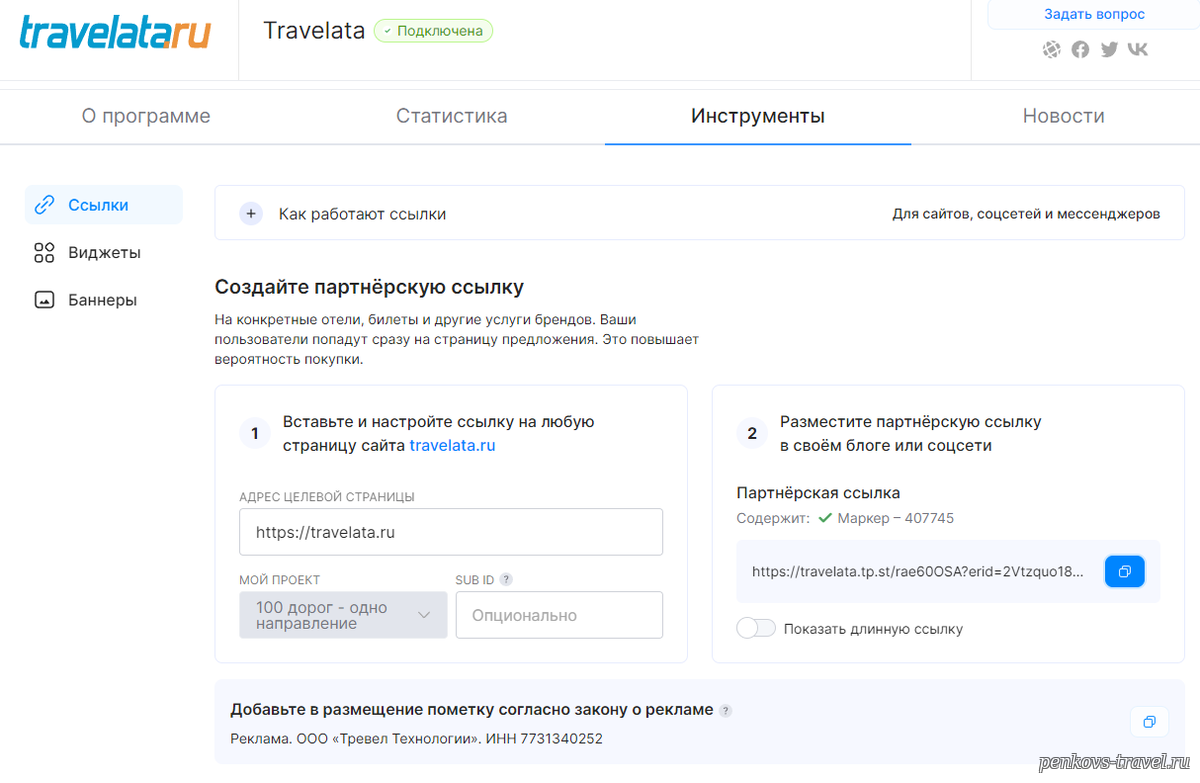This screenshot has width=1200, height=783.
Task: Click the 'Подключена' status badge
Action: 433,31
